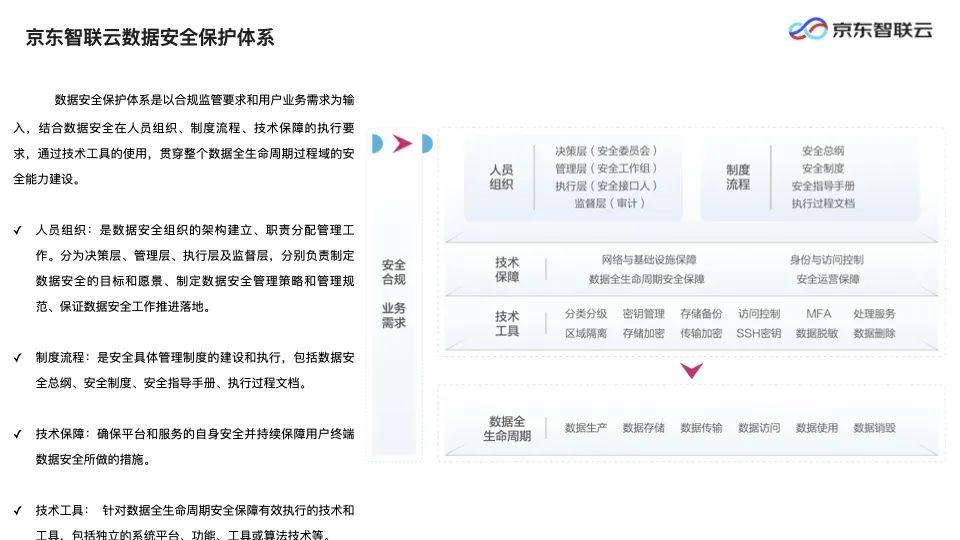960x540 pixels.
Task: Click the 技术工具 heading in the diagram
Action: pos(507,323)
